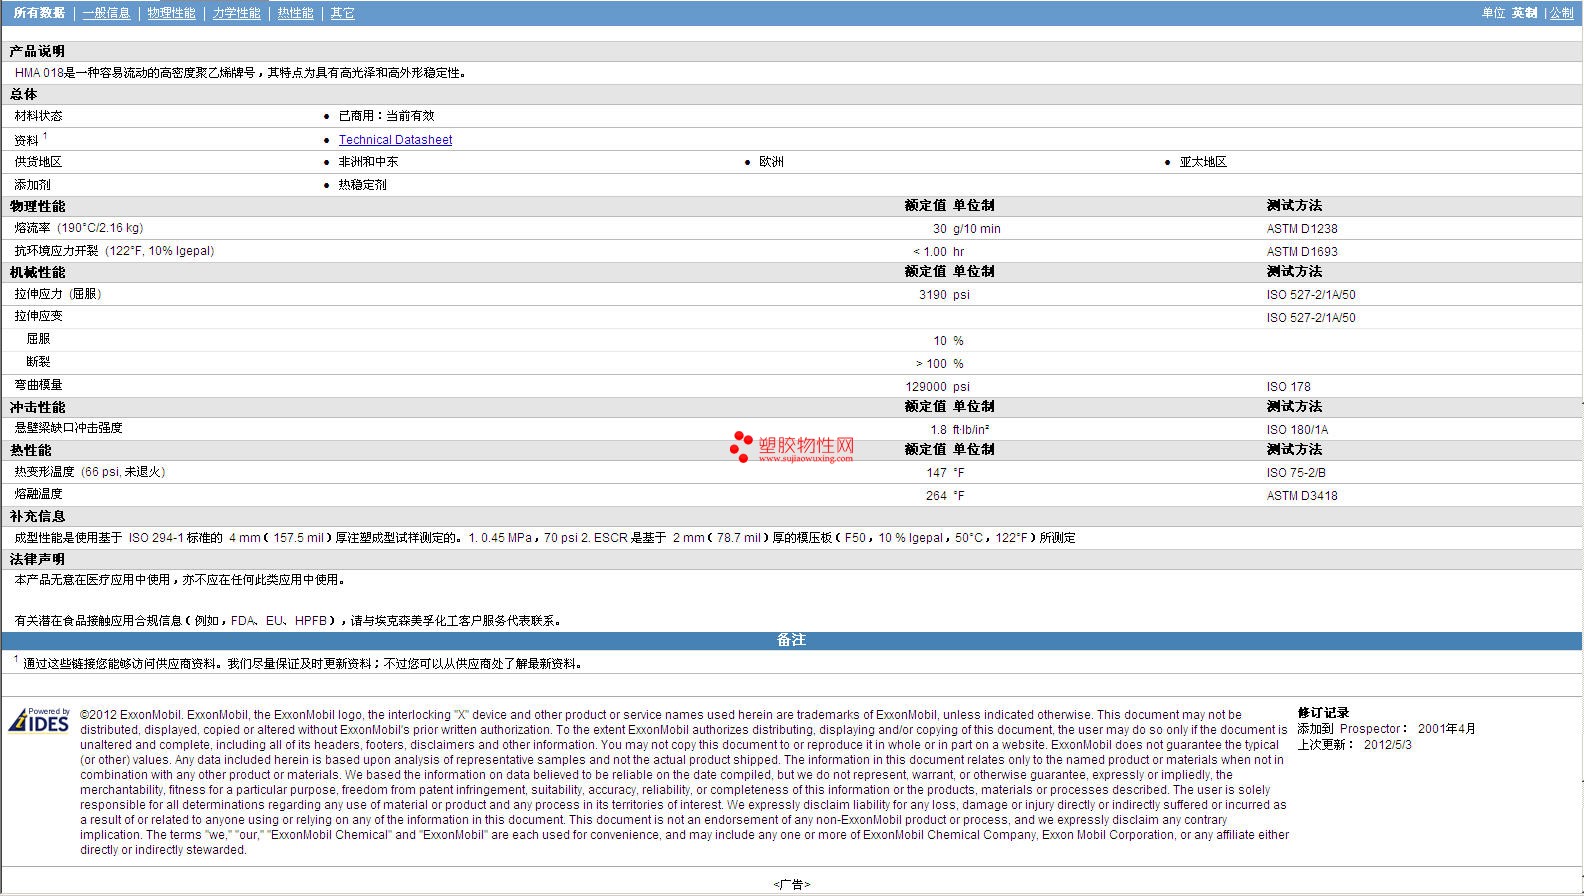Open the 热性能 tab in the top bar
Screen dimensions: 1584x896
tap(295, 13)
